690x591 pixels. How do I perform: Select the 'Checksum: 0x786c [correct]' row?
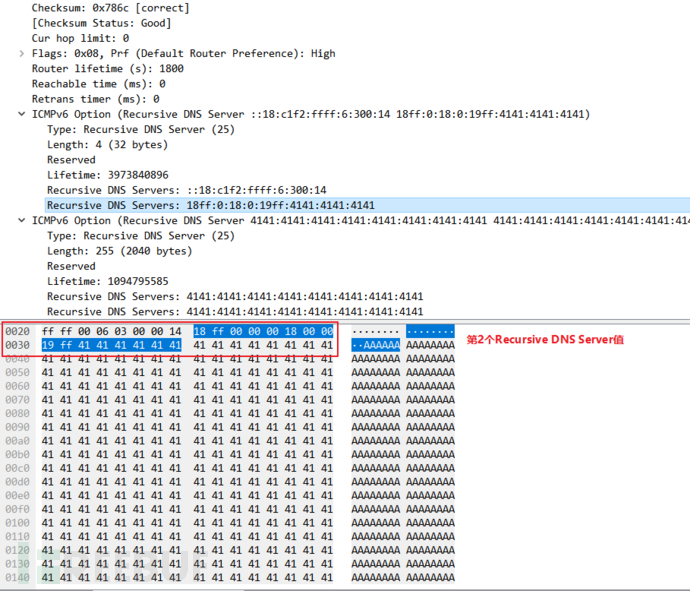click(110, 8)
